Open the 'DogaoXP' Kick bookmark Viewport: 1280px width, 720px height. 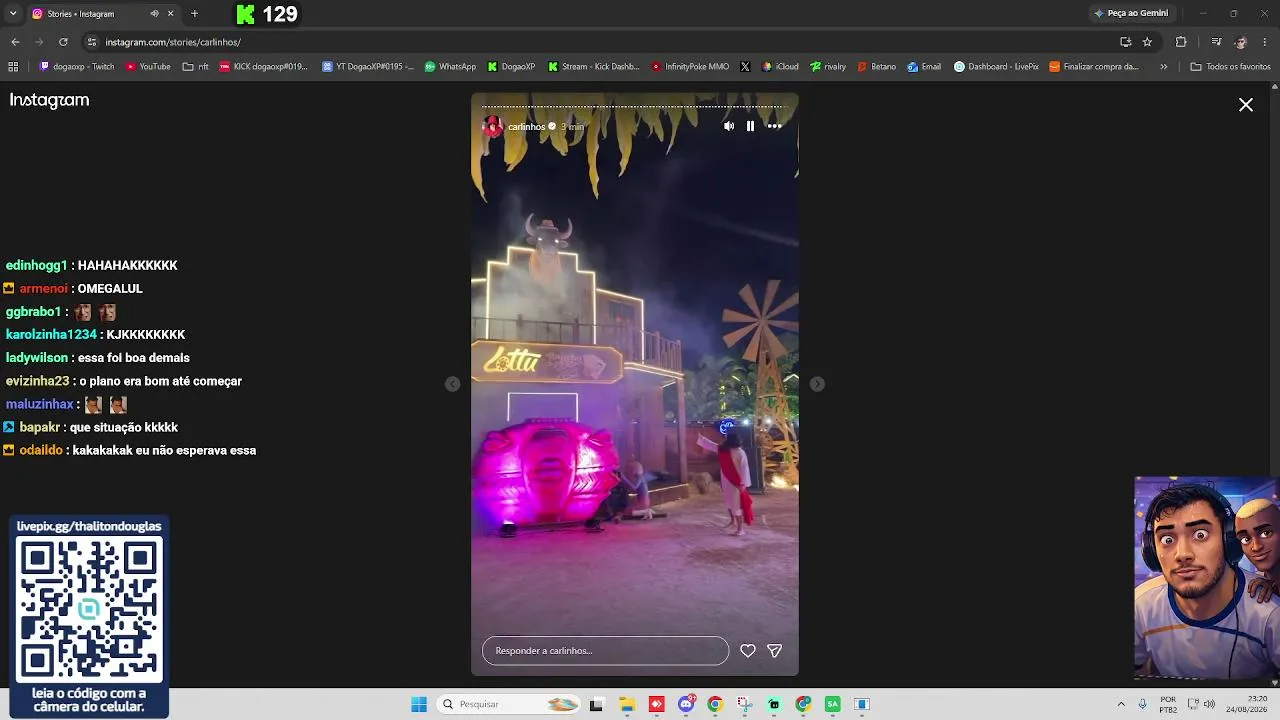coord(511,67)
